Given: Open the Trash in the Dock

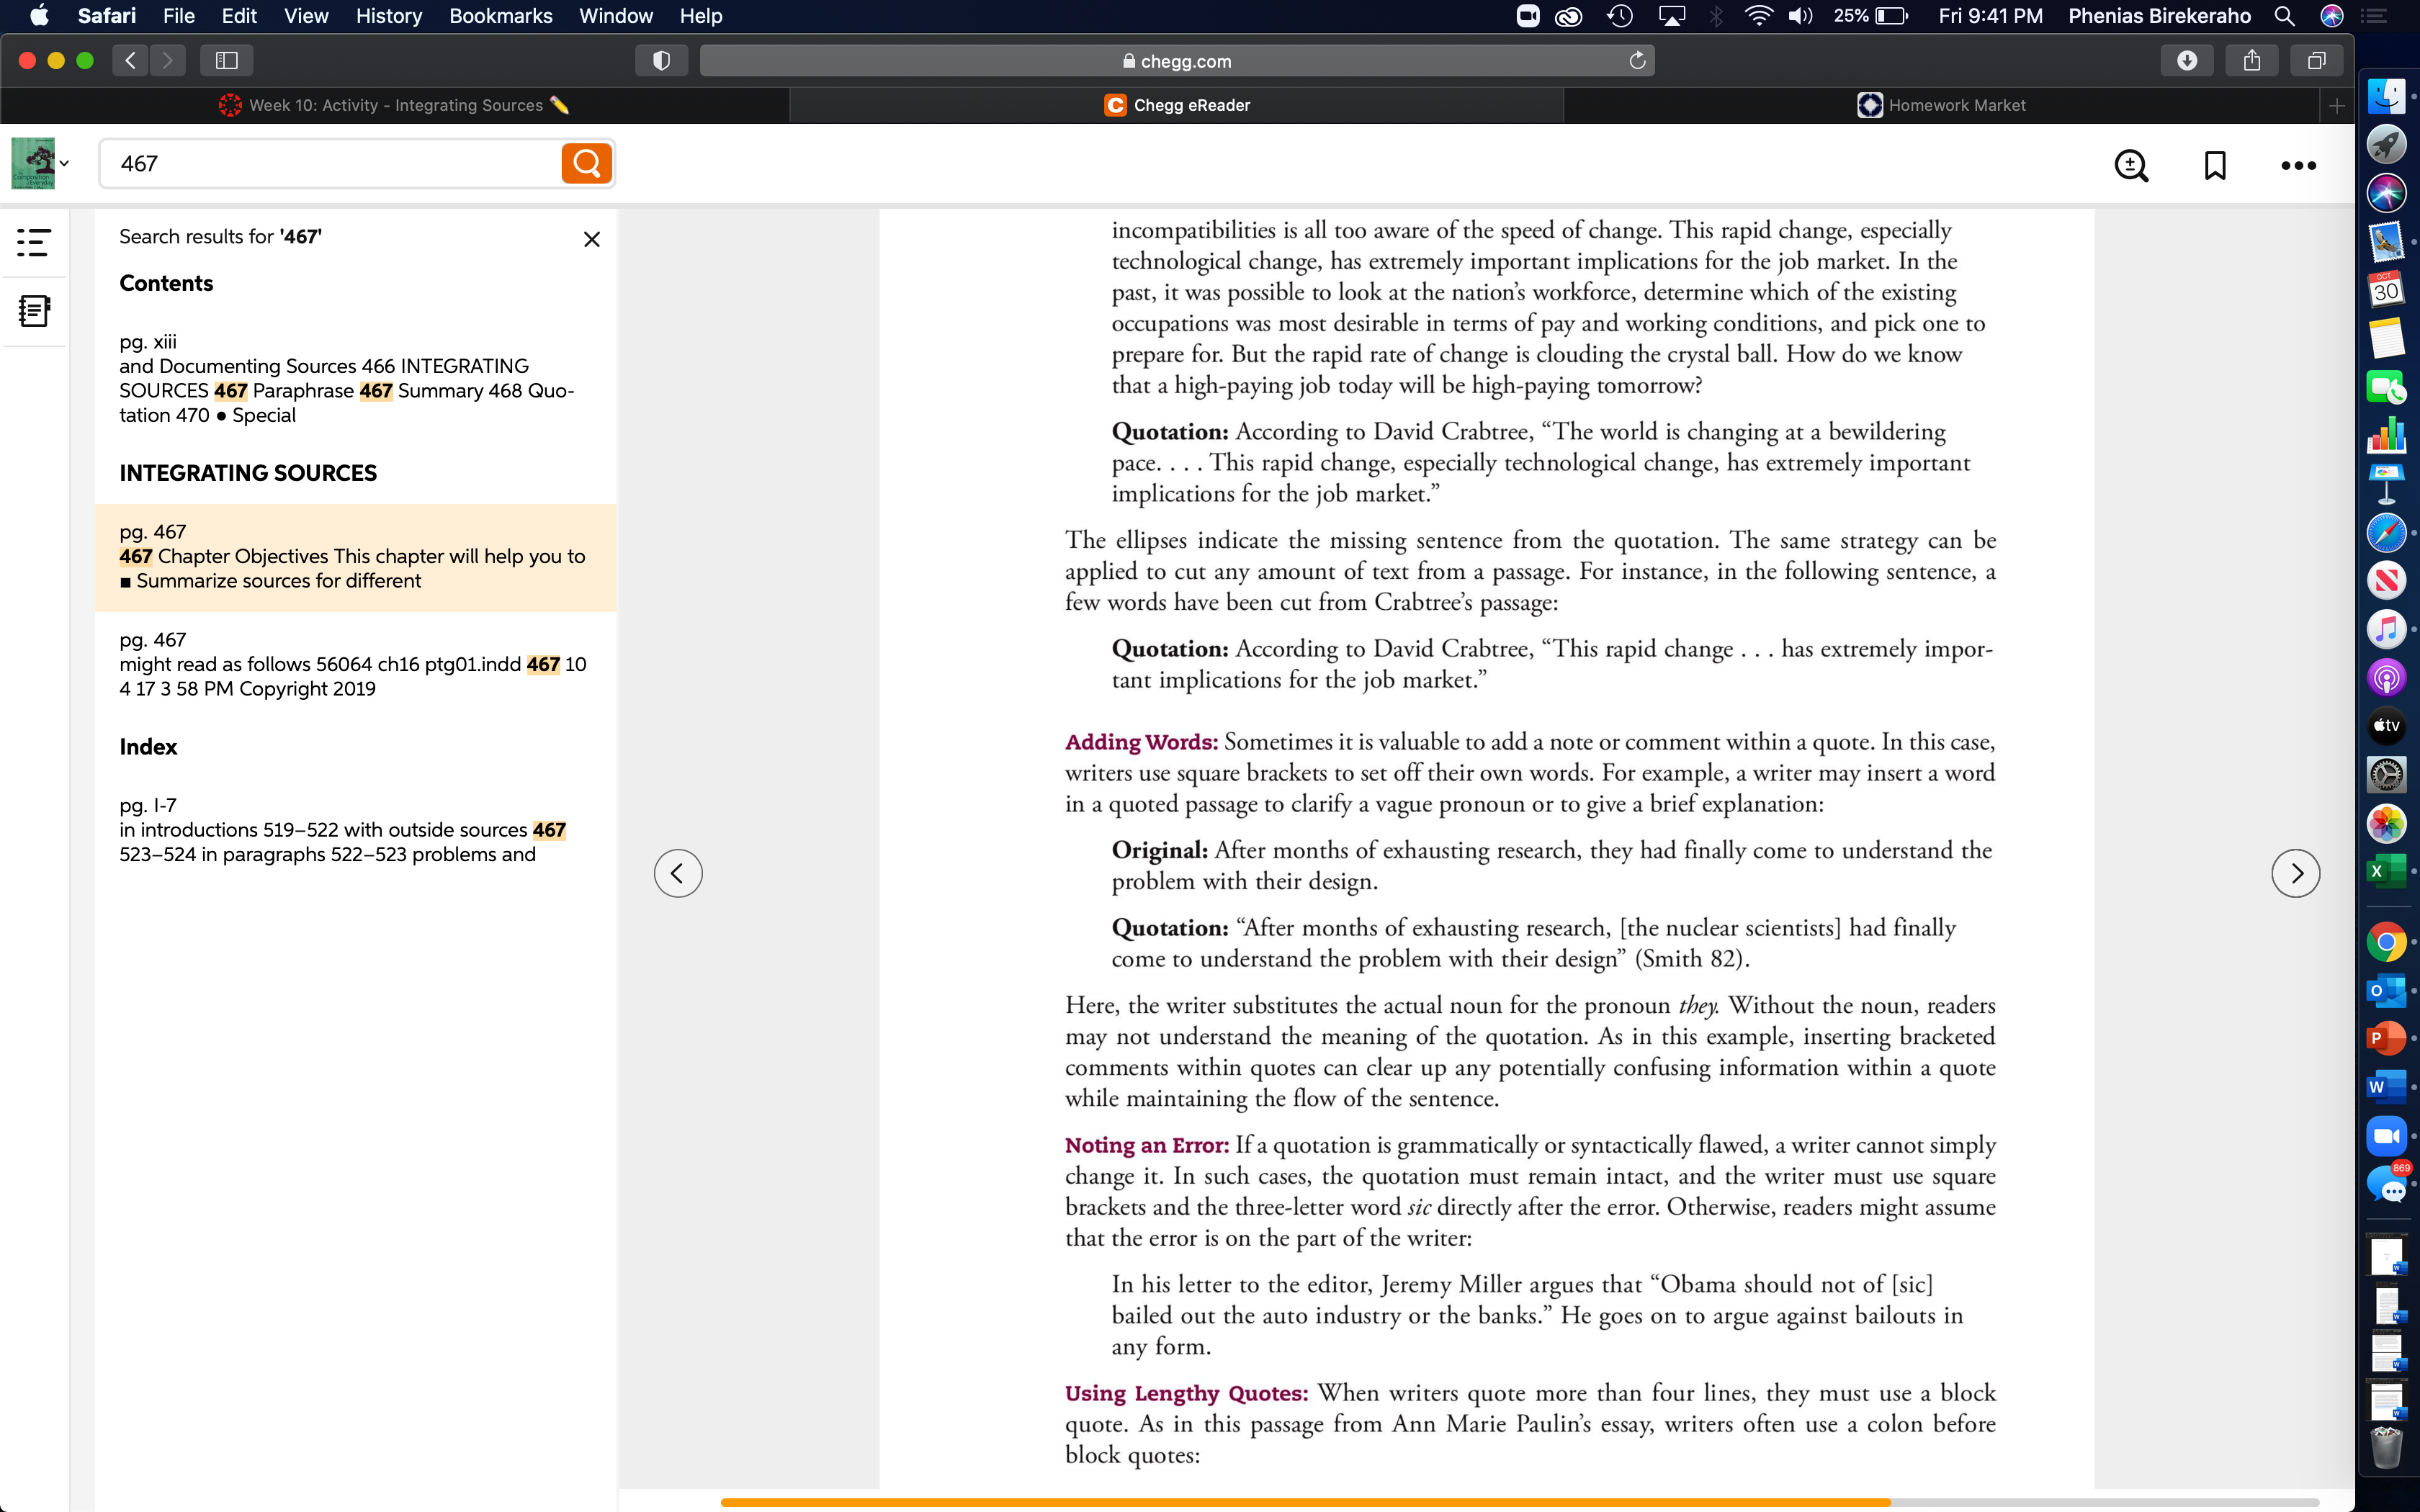Looking at the screenshot, I should coord(2387,1447).
